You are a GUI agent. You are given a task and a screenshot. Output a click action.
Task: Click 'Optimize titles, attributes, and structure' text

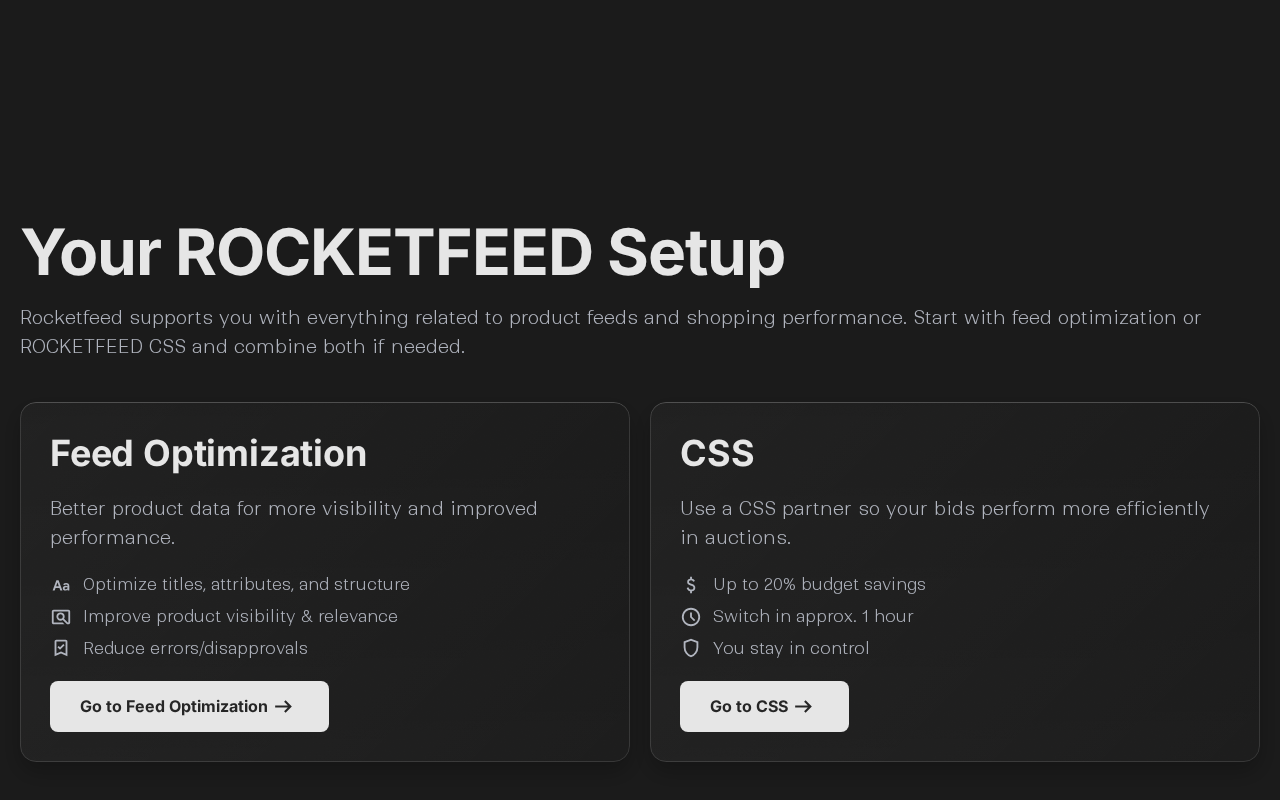click(x=246, y=584)
